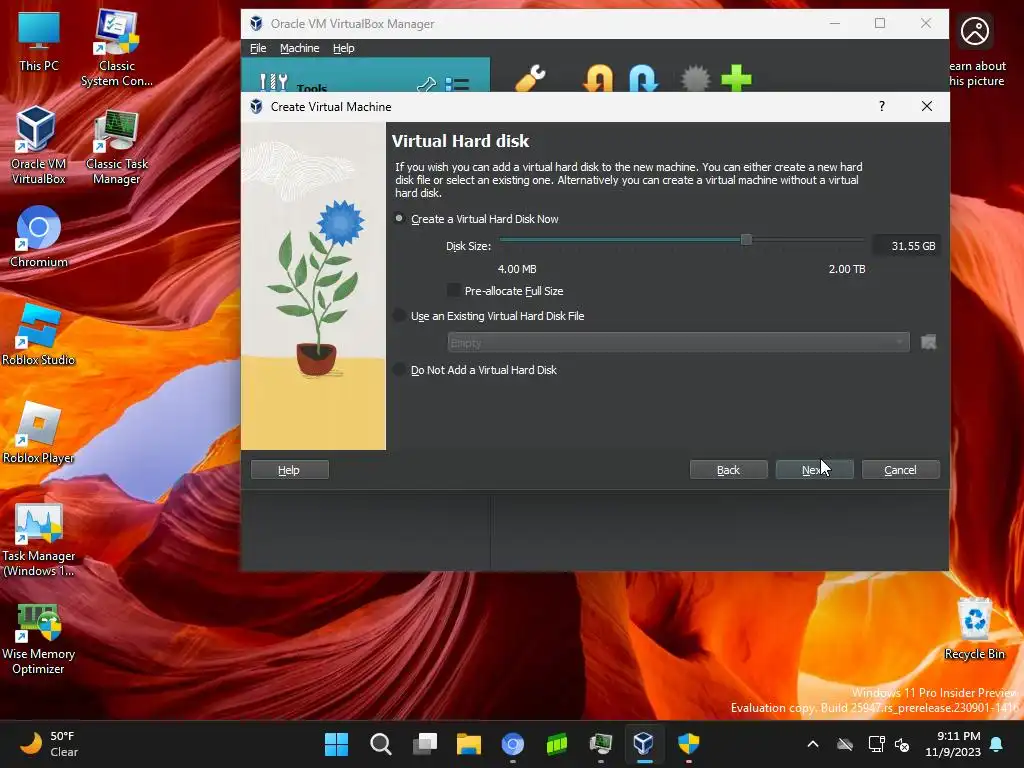Screen dimensions: 1024x768
Task: Open the notification bell
Action: (x=997, y=744)
